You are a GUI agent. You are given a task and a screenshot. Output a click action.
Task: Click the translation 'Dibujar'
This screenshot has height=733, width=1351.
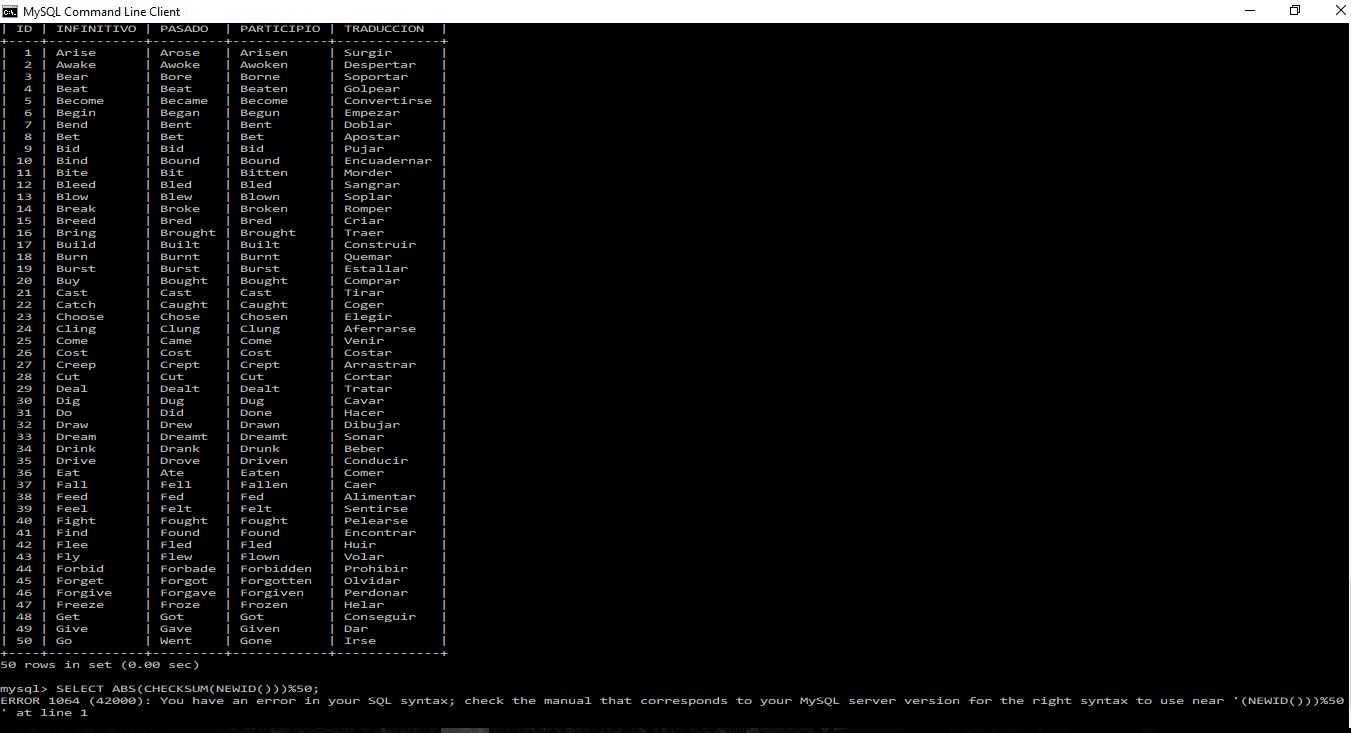tap(372, 425)
